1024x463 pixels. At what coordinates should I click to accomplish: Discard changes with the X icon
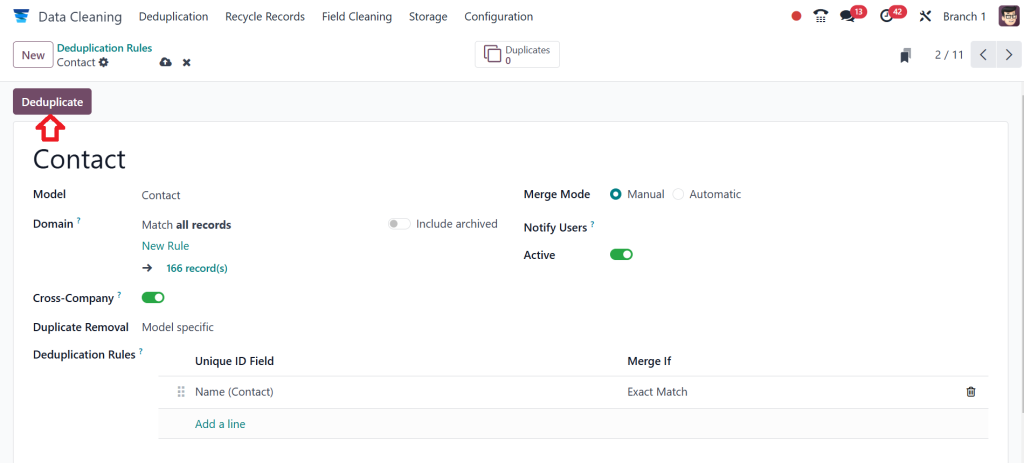pyautogui.click(x=186, y=63)
